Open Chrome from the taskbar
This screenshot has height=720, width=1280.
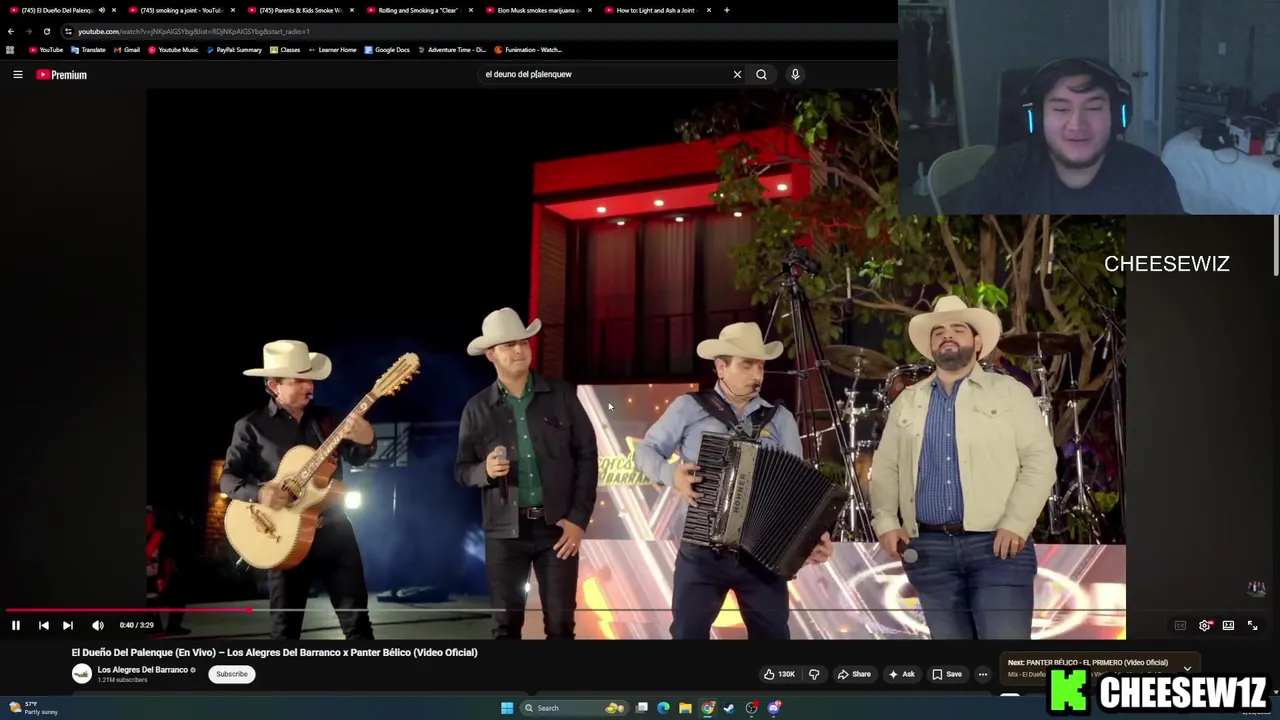pyautogui.click(x=707, y=708)
